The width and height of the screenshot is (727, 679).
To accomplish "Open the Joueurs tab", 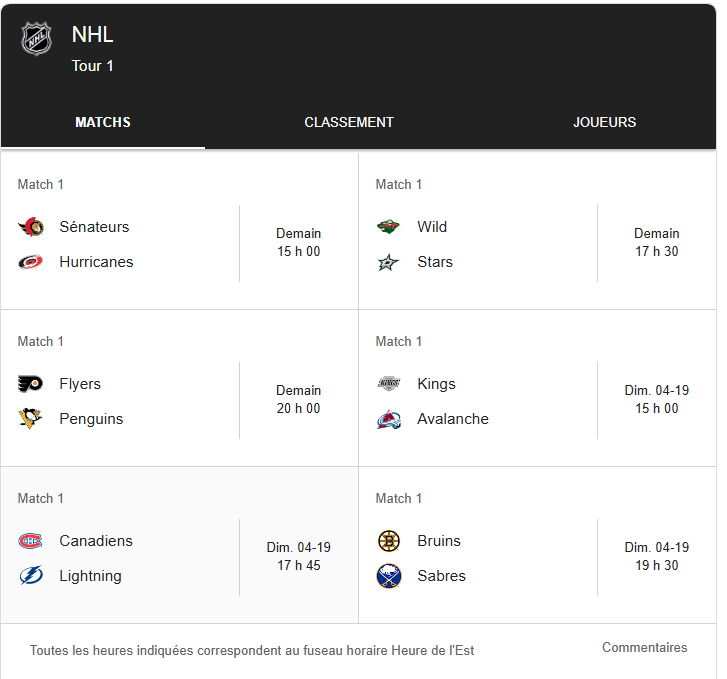I will pos(604,122).
